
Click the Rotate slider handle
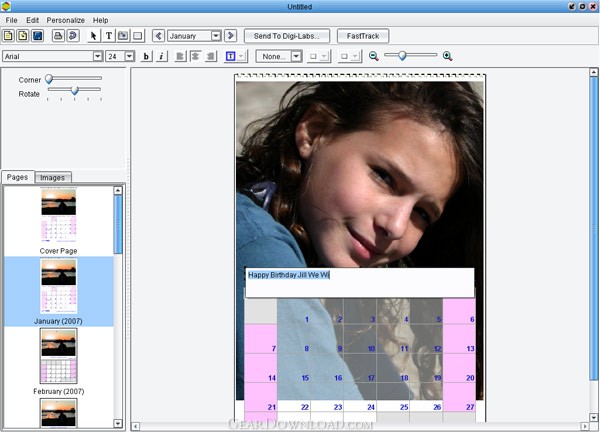(x=75, y=90)
